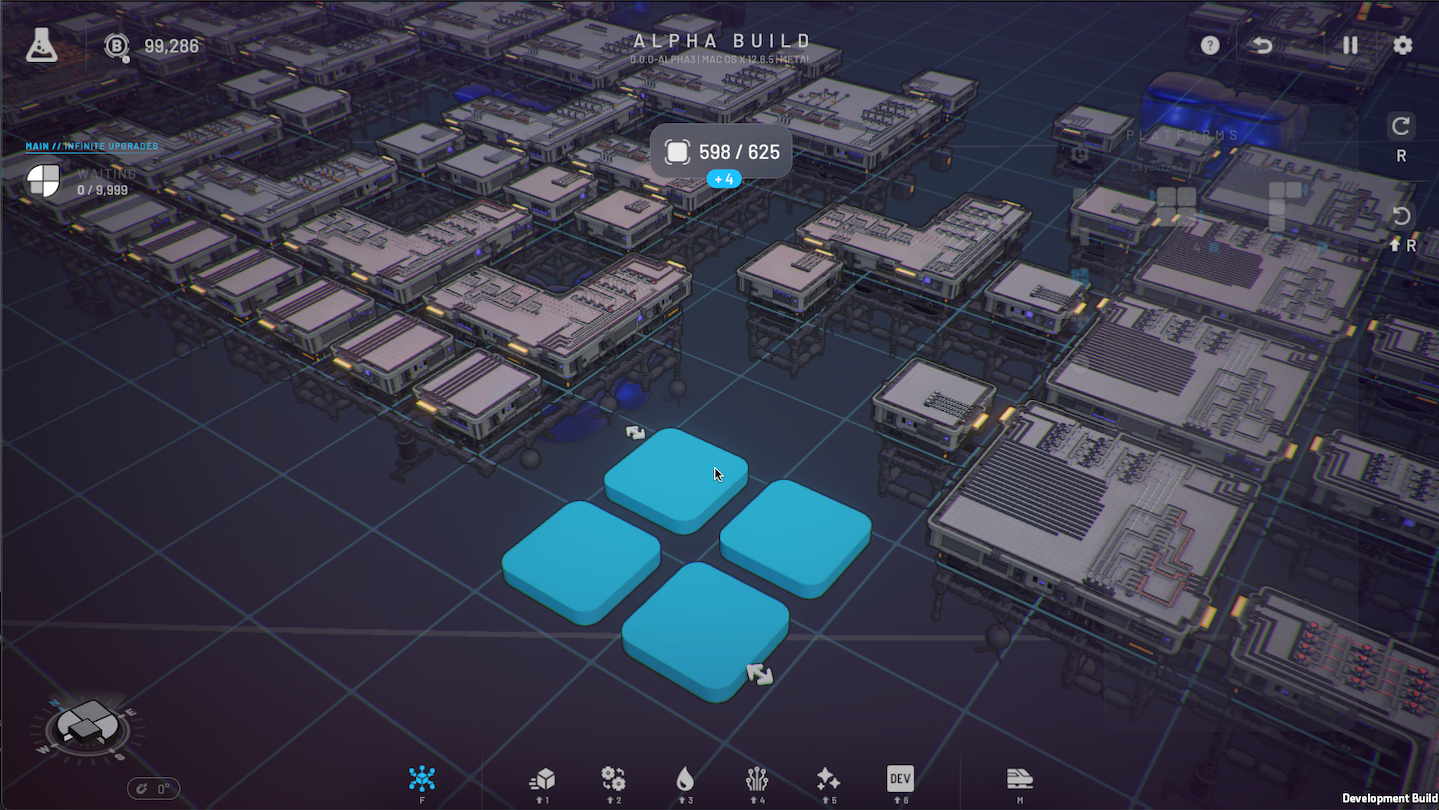Rotate platform clockwise with R button
1439x810 pixels.
click(1401, 126)
